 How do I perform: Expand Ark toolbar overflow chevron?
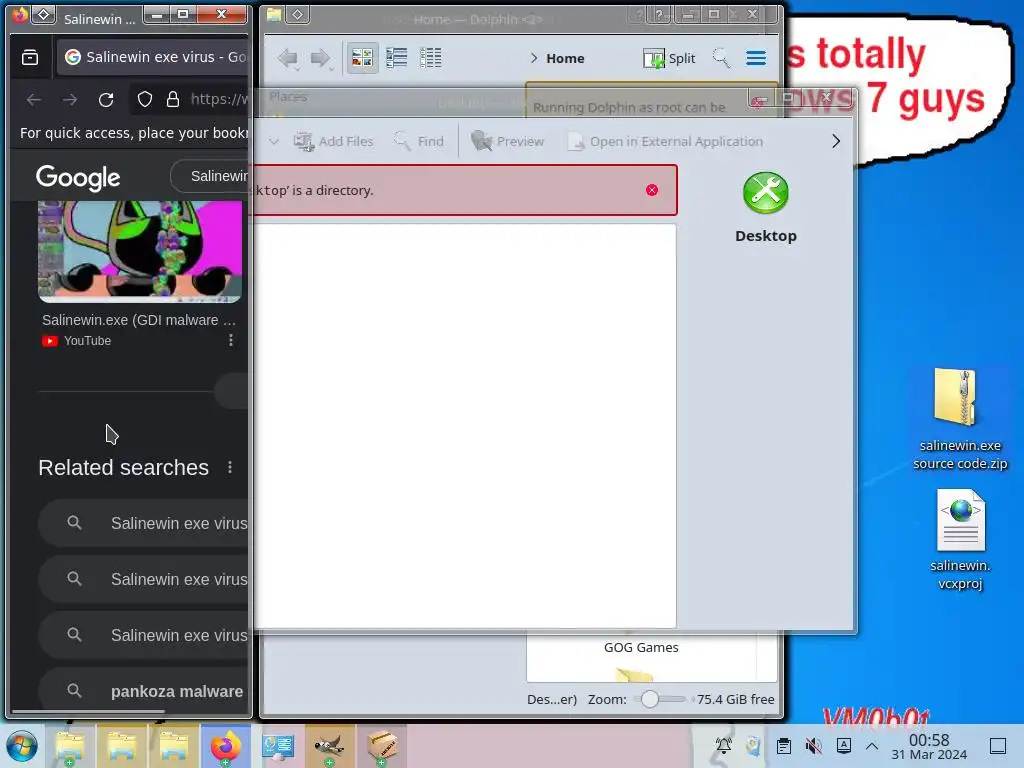point(836,141)
